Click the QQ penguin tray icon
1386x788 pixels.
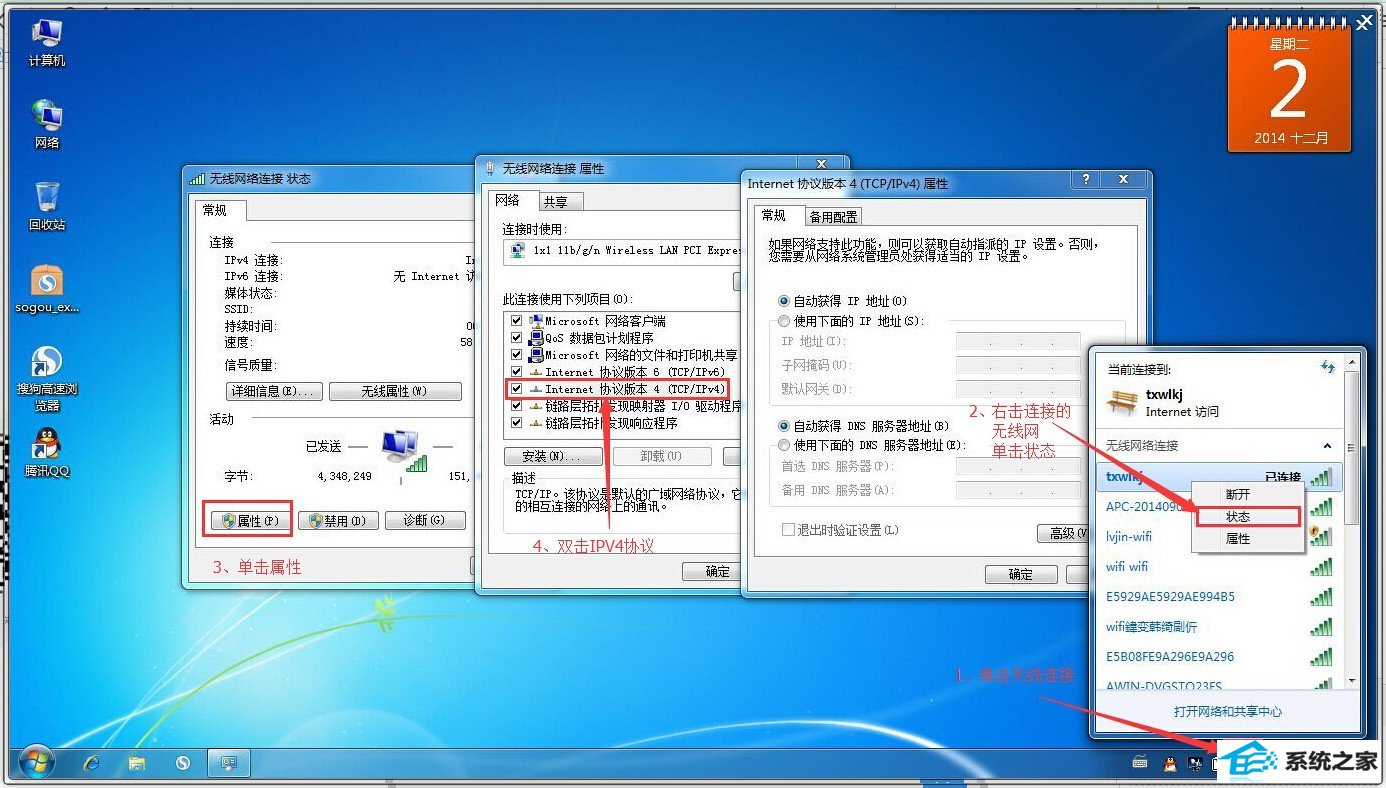pyautogui.click(x=1170, y=764)
